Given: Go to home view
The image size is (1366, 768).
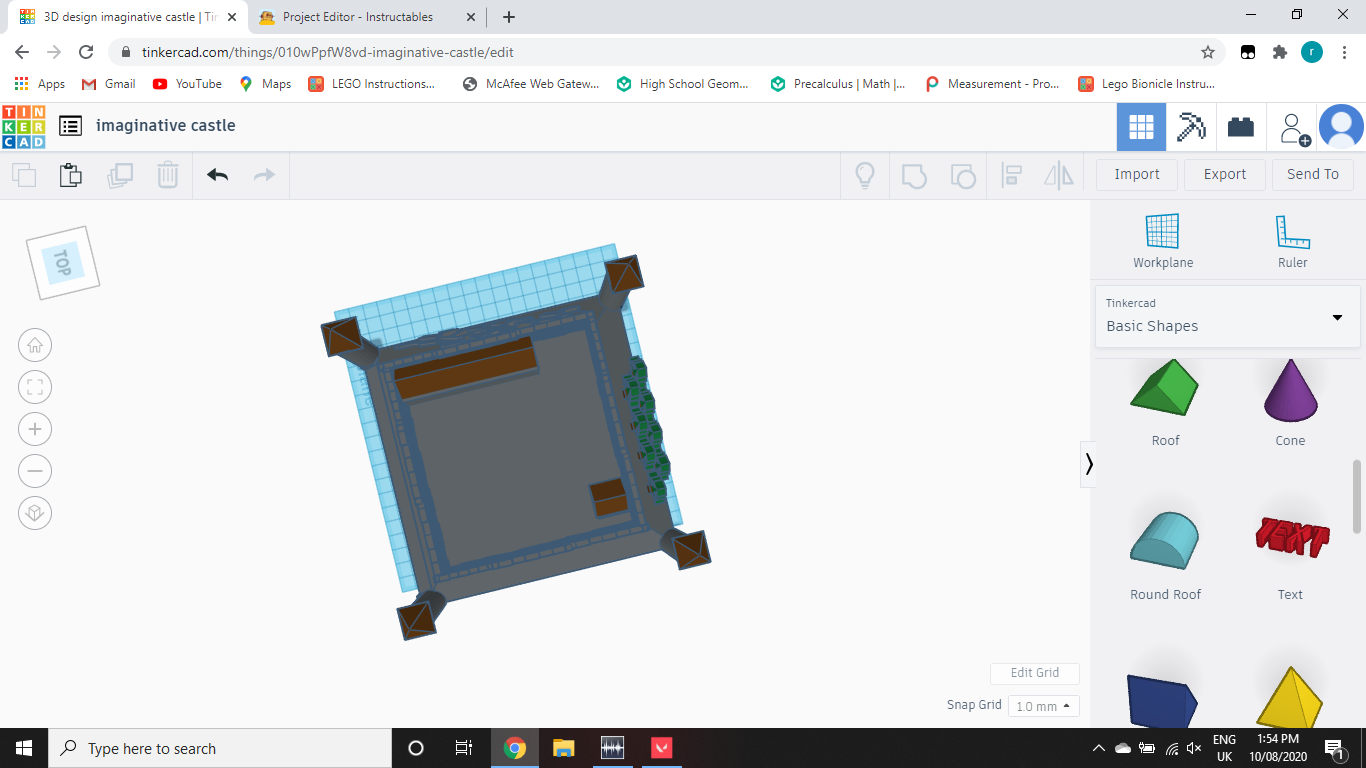Looking at the screenshot, I should point(35,345).
